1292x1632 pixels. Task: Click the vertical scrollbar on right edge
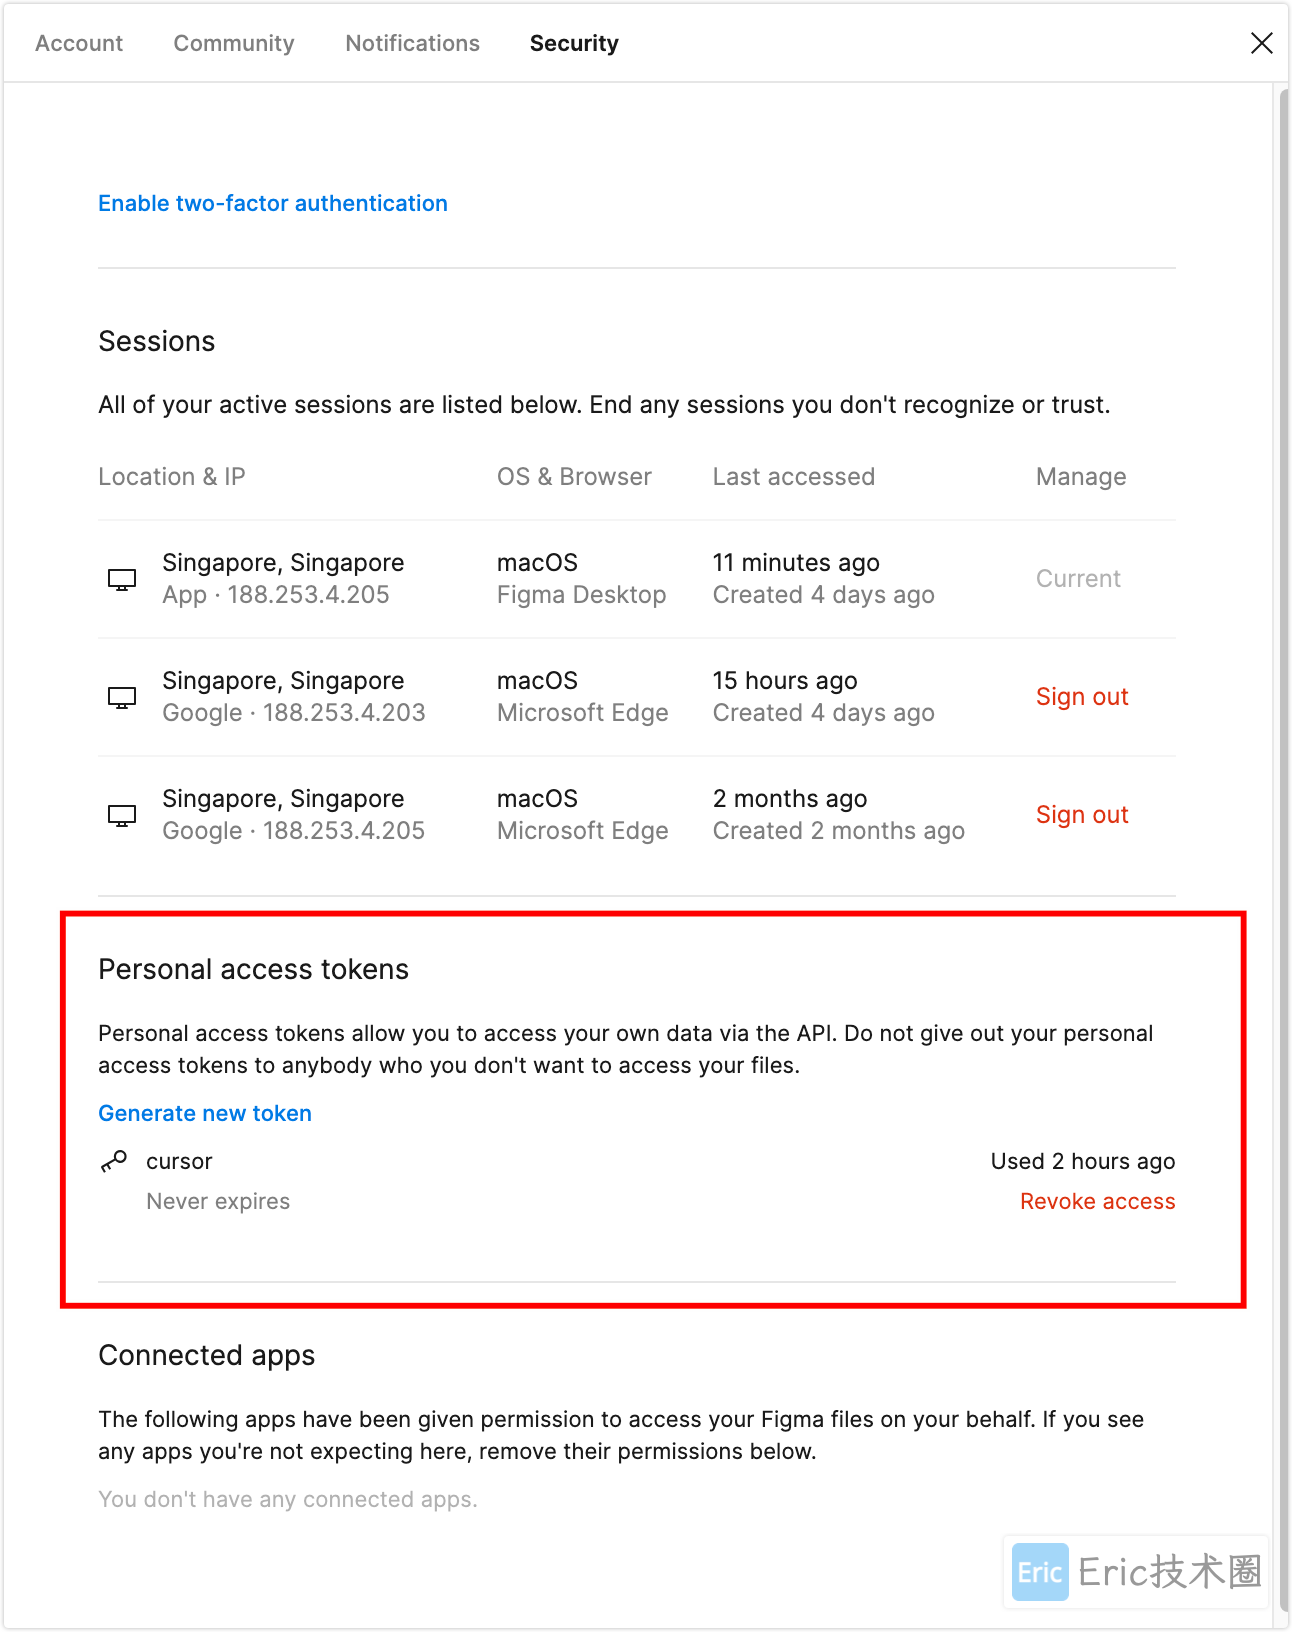pyautogui.click(x=1284, y=800)
